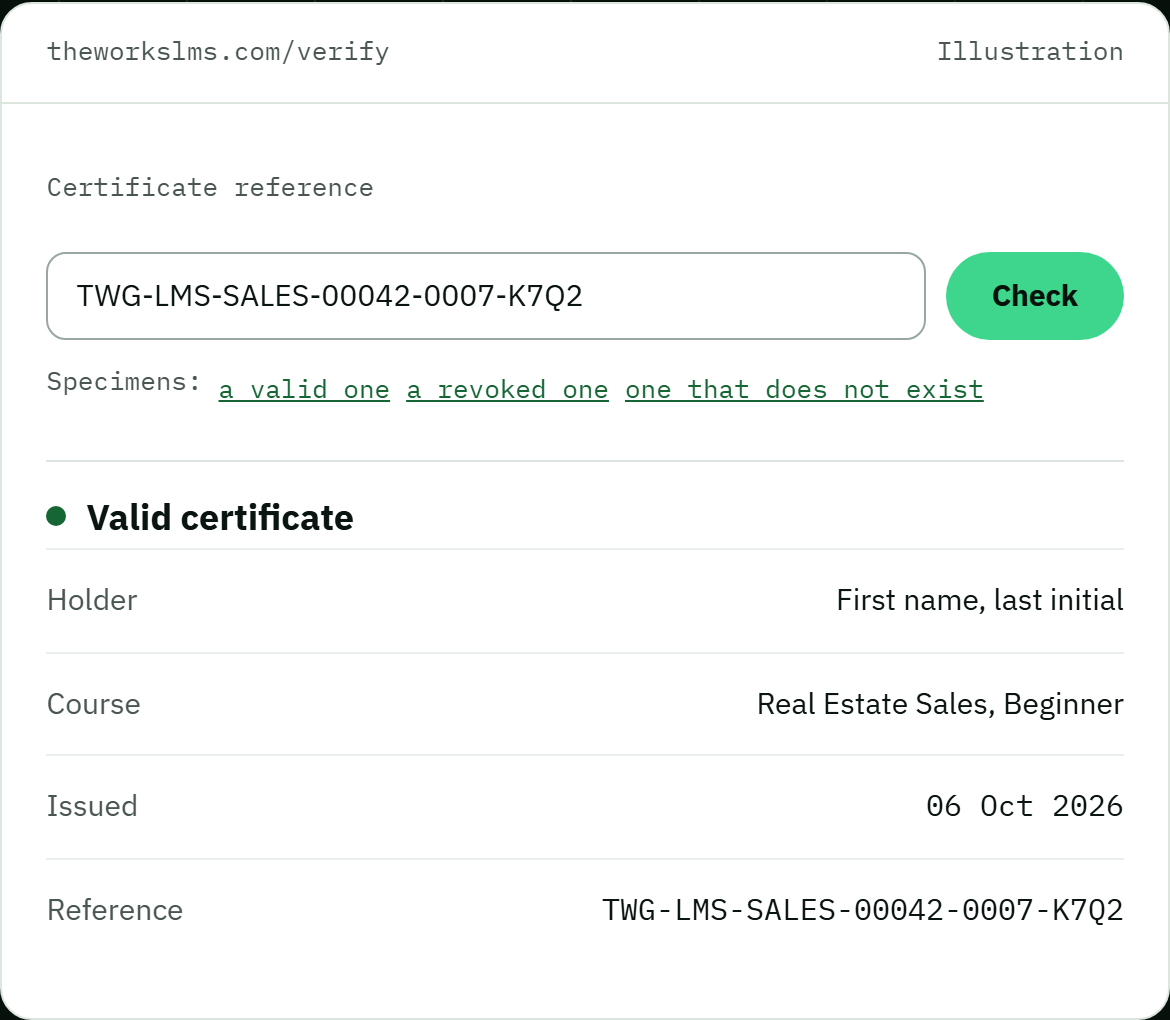1170x1020 pixels.
Task: Open 'one that does not exist' specimen link
Action: [x=804, y=389]
